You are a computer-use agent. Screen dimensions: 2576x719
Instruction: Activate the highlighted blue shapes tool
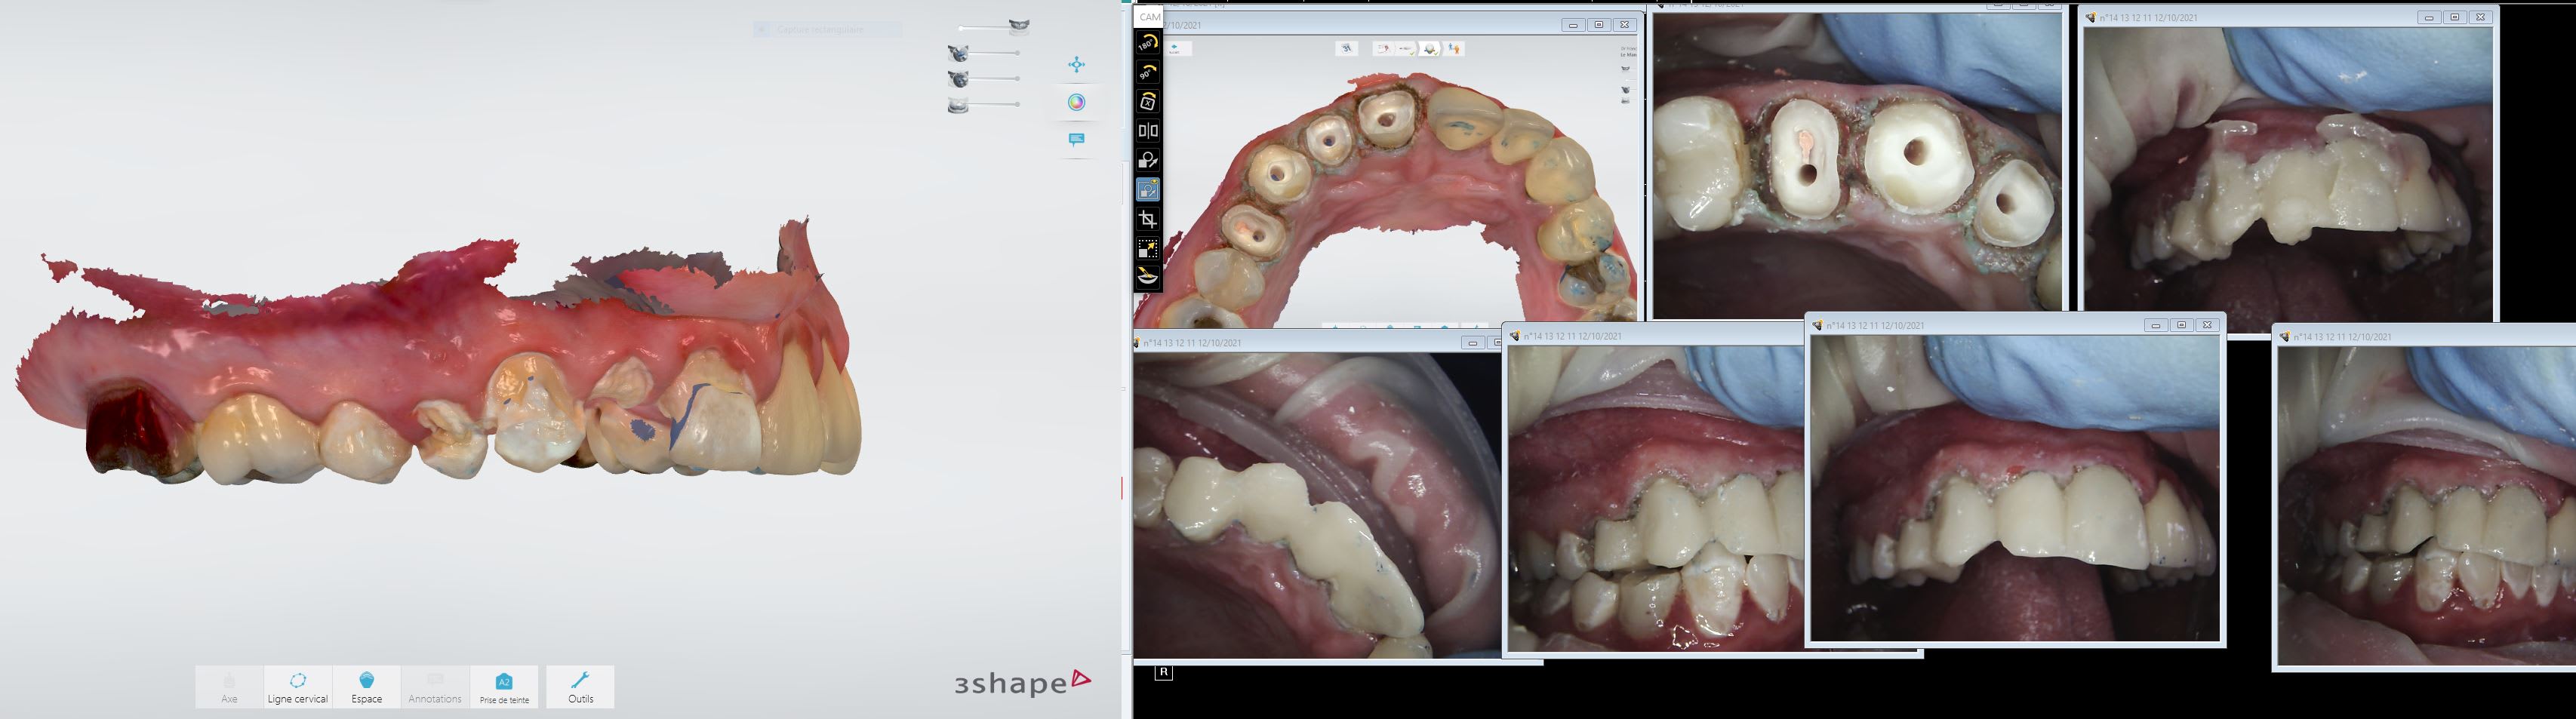pos(1147,190)
